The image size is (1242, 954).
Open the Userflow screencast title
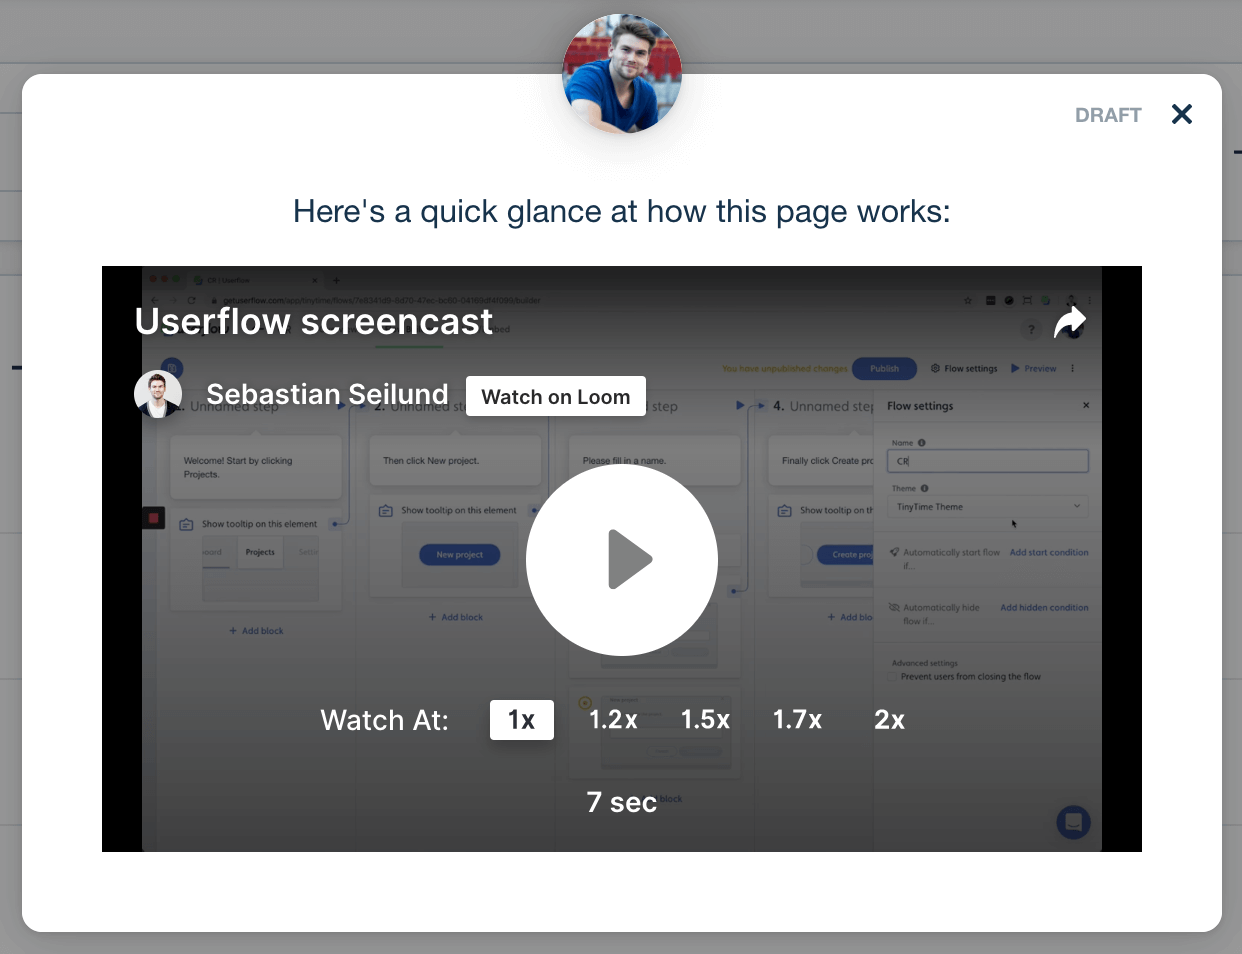click(314, 321)
